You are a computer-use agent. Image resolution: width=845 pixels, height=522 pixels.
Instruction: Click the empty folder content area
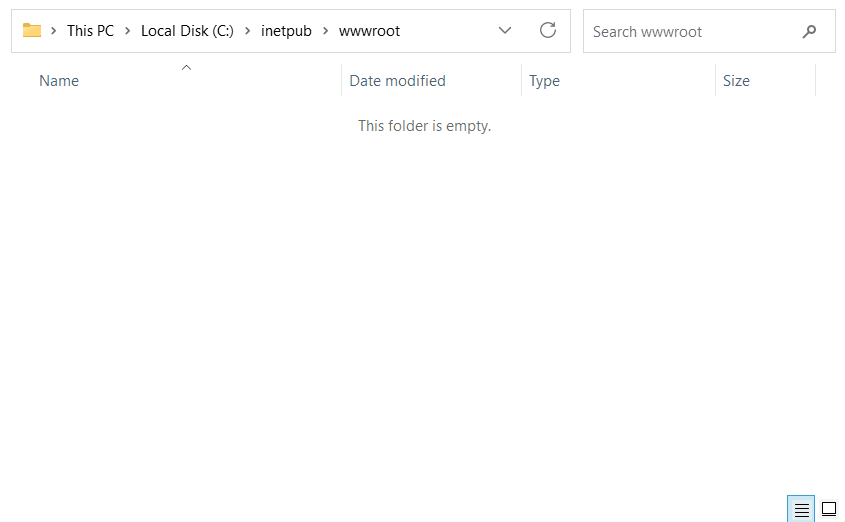tap(422, 300)
